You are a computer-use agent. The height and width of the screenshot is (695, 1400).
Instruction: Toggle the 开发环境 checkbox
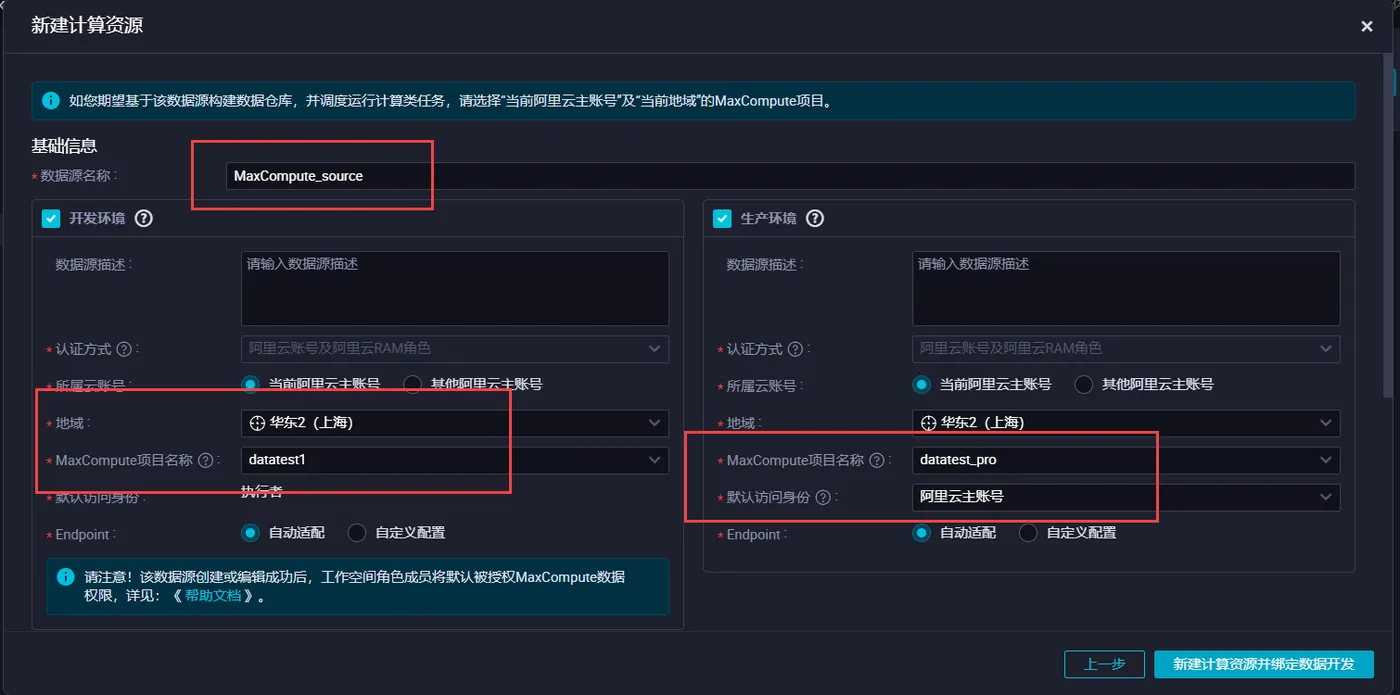(51, 218)
